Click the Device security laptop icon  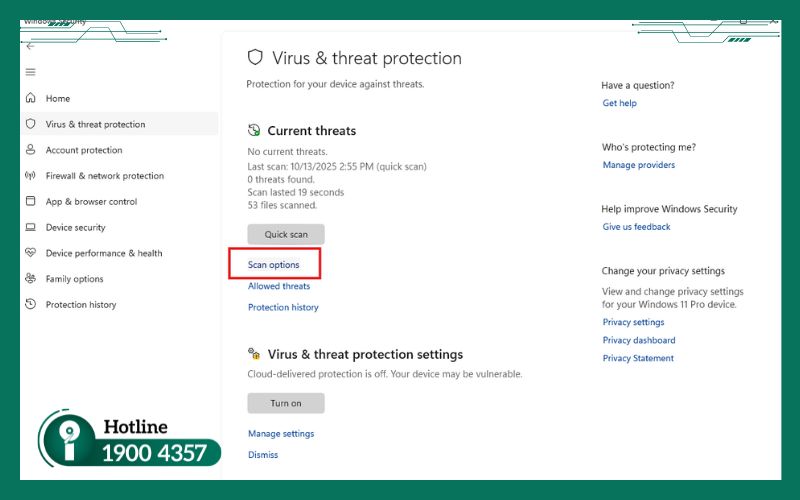[x=30, y=228]
